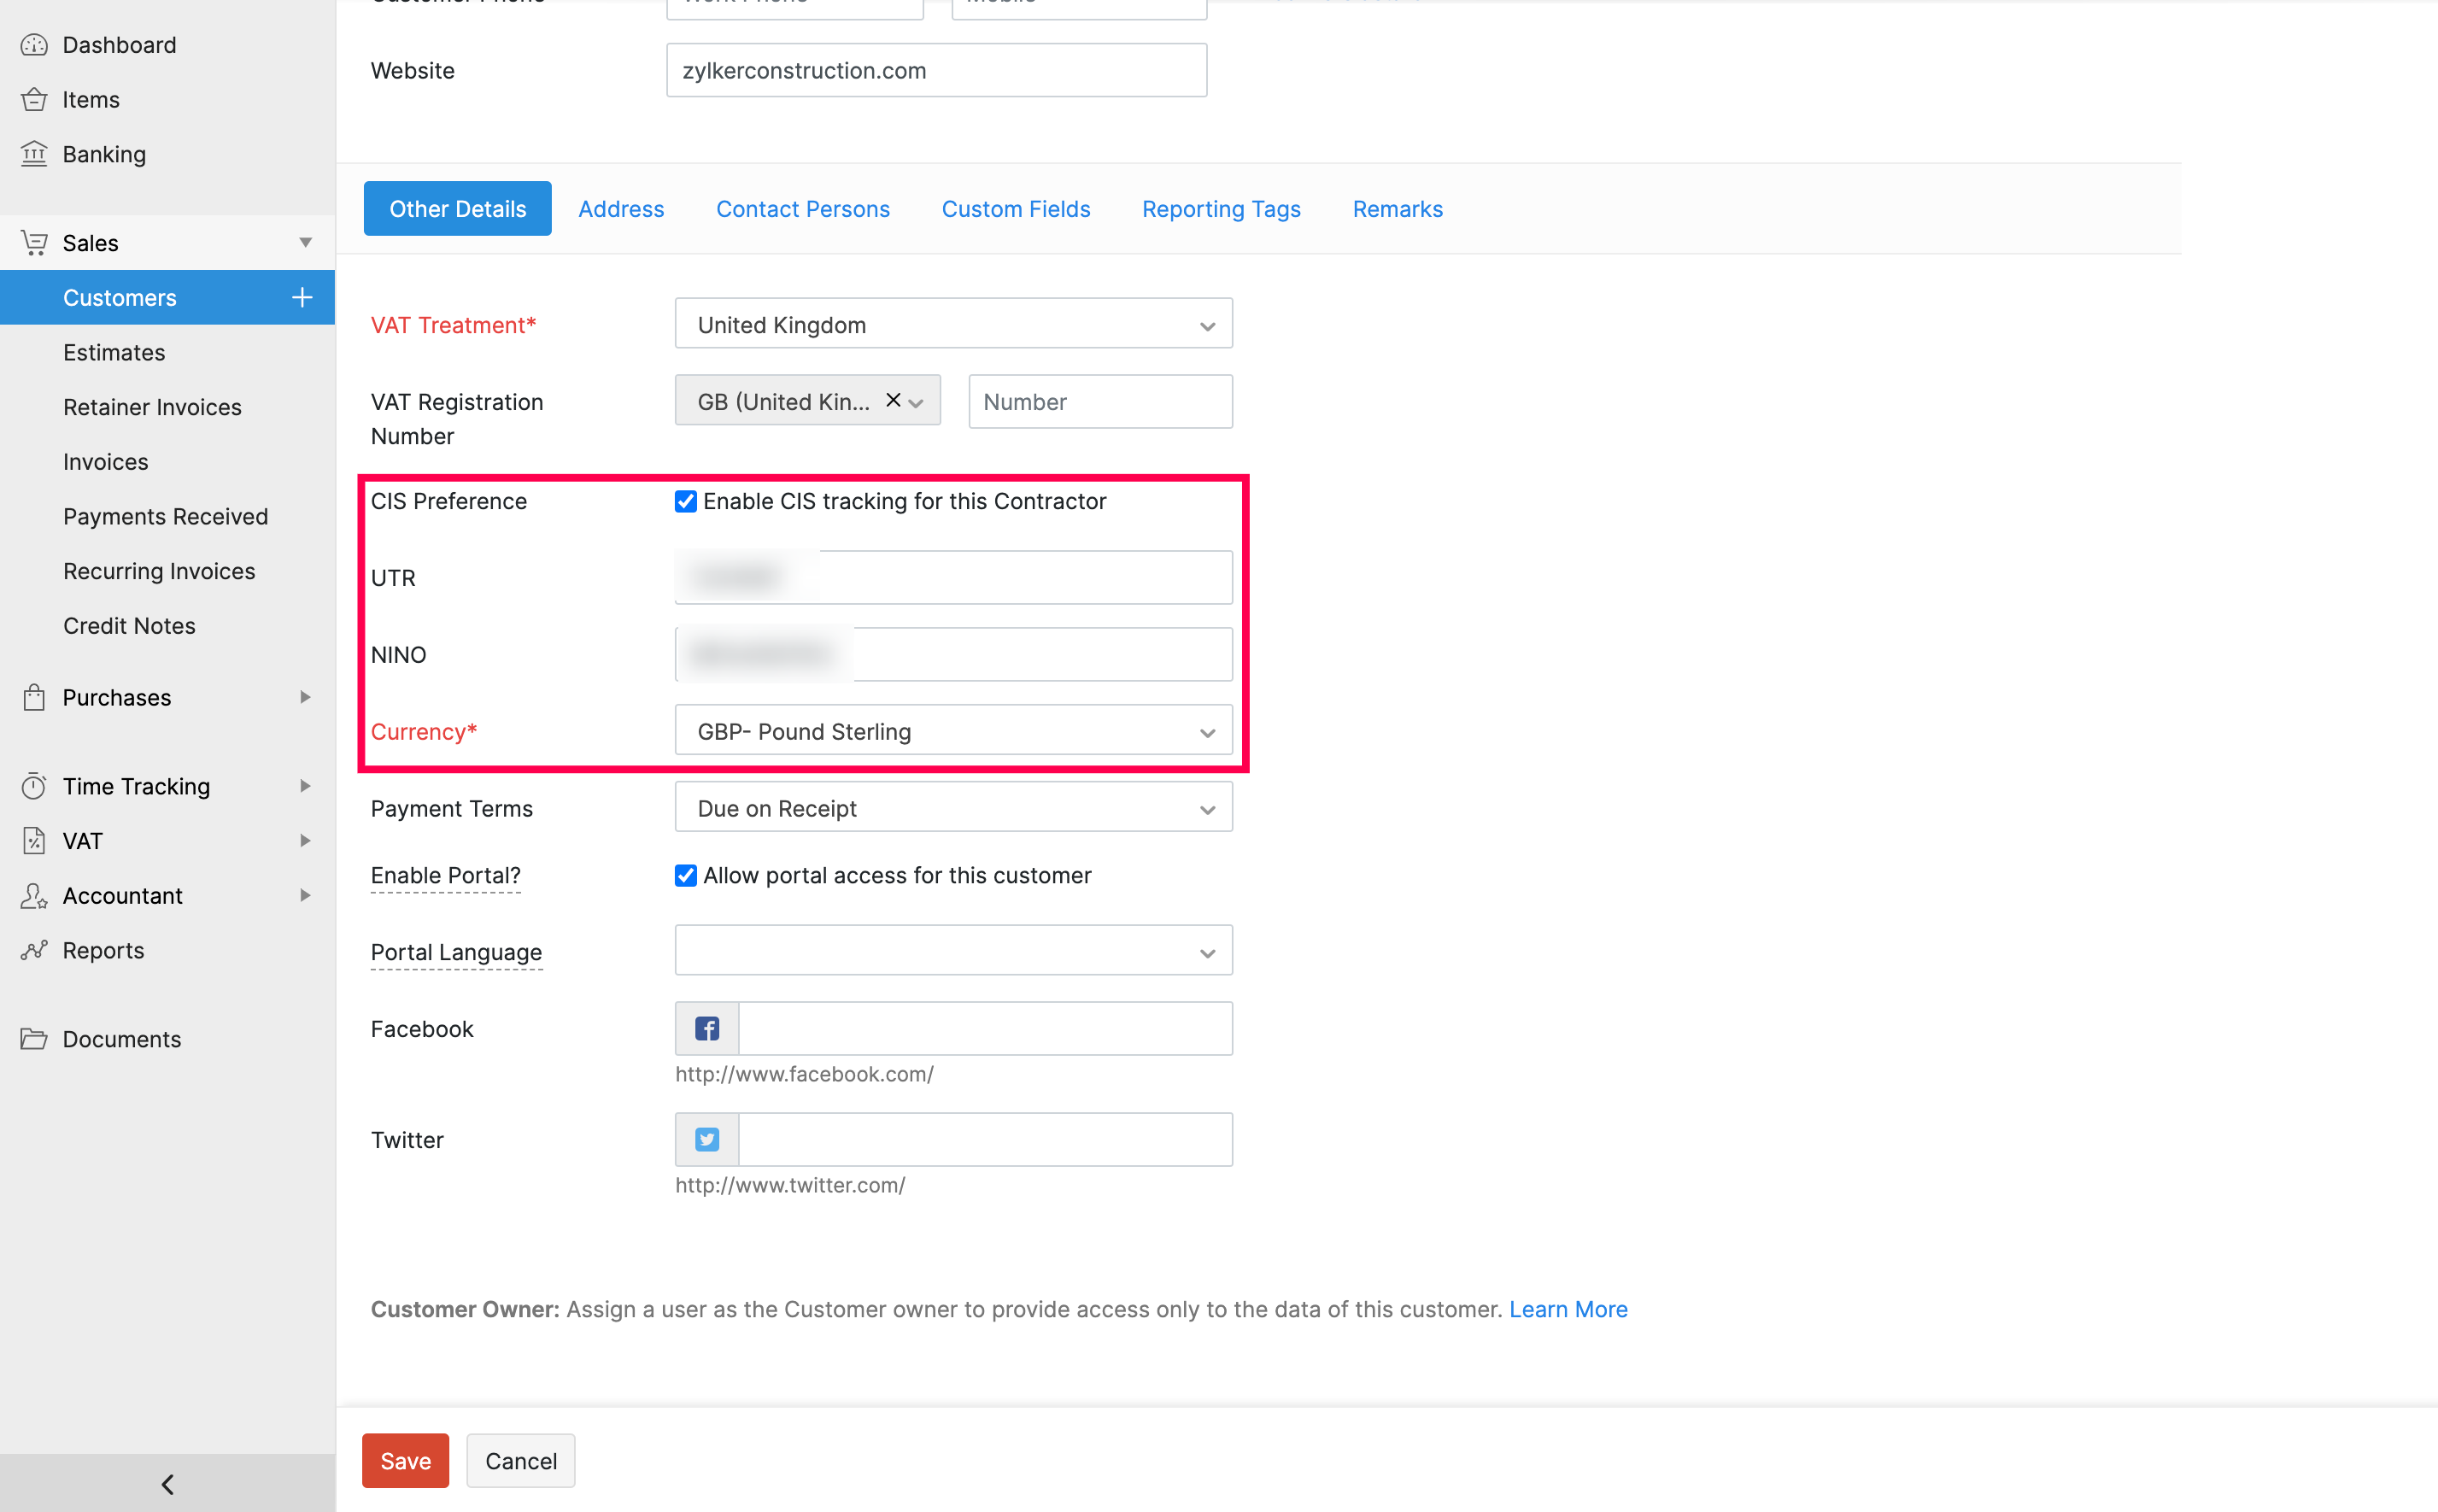Open the Dashboard from the sidebar
Viewport: 2438px width, 1512px height.
(119, 44)
